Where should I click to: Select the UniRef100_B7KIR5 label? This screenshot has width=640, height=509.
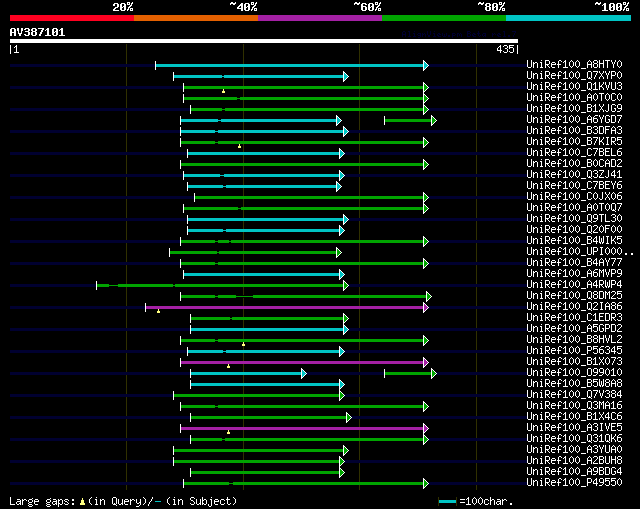574,142
